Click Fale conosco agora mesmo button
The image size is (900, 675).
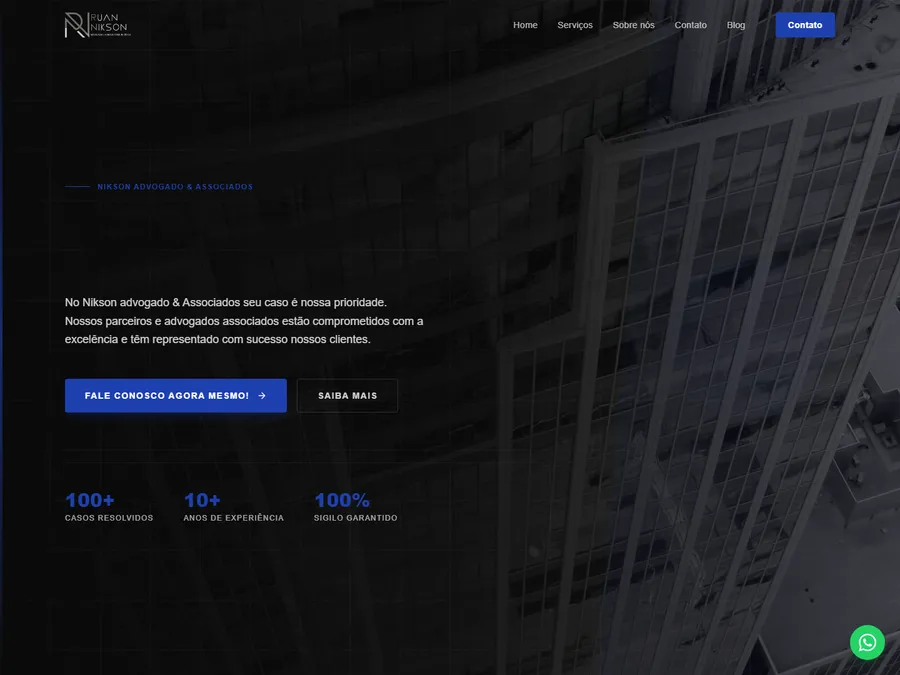tap(176, 395)
